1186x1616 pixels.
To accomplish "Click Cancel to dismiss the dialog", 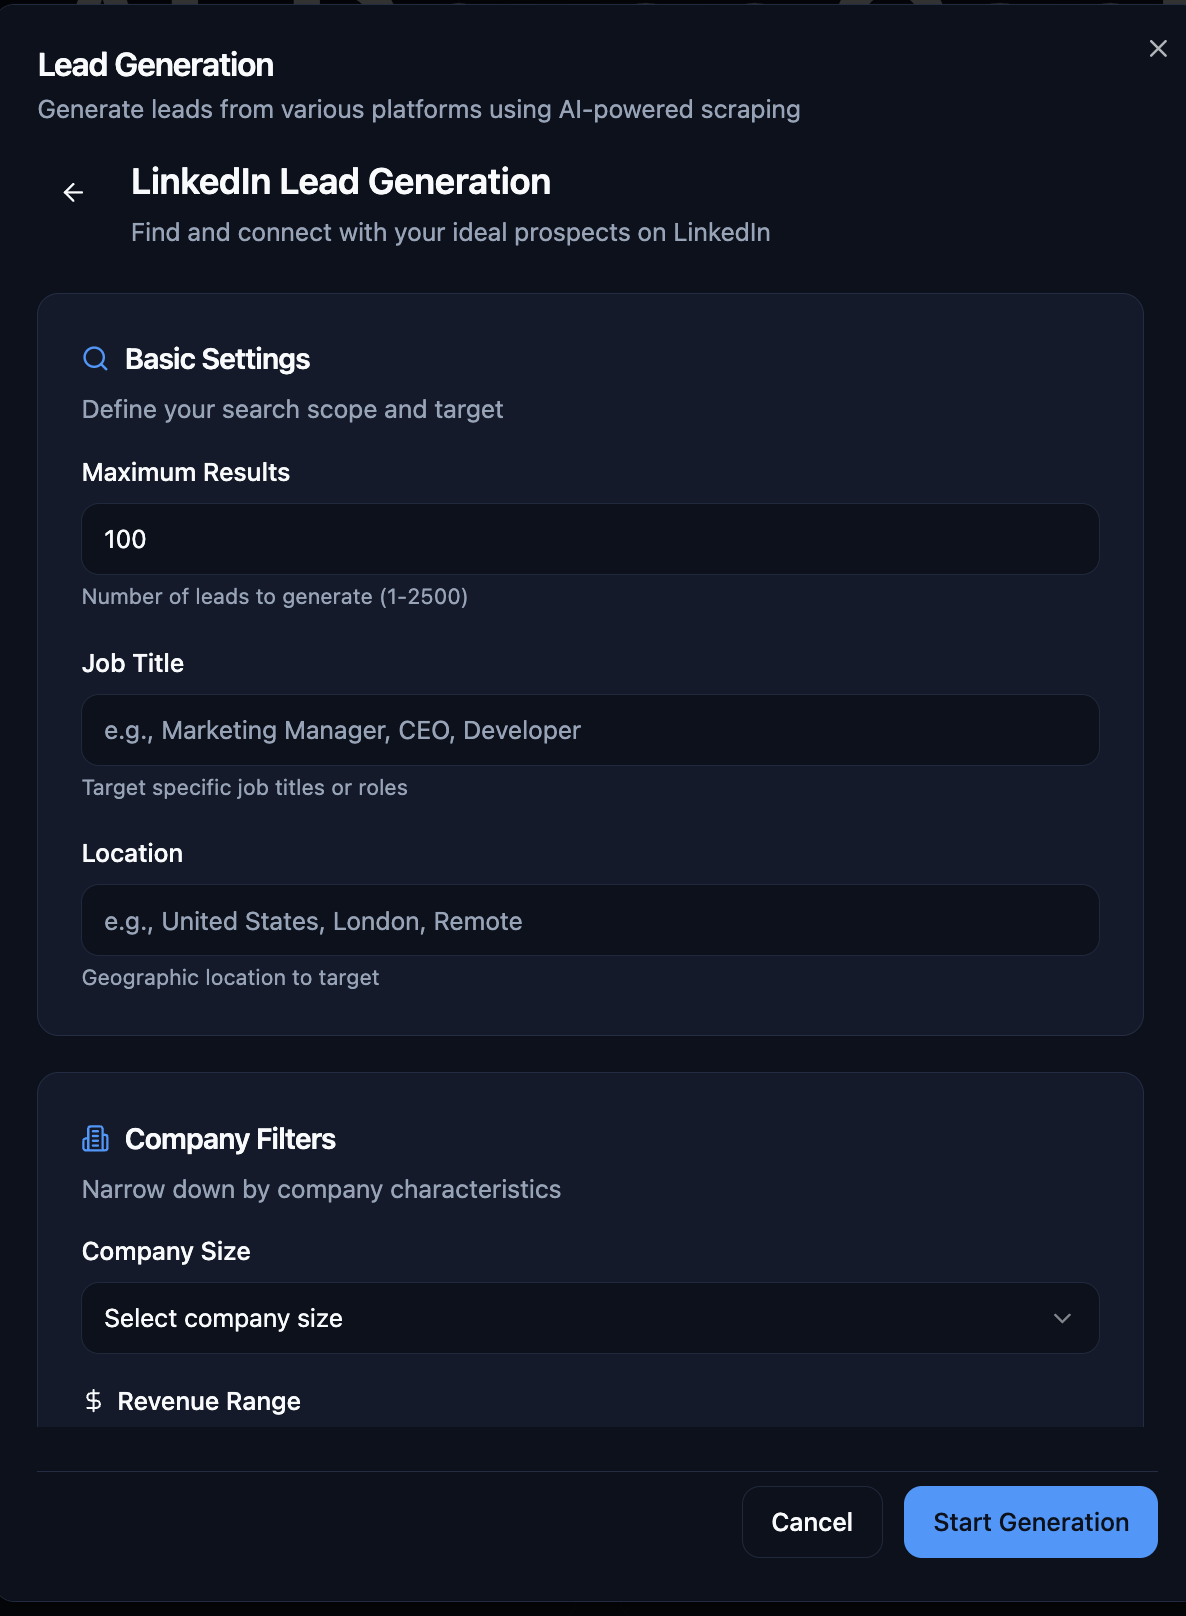I will click(x=811, y=1521).
